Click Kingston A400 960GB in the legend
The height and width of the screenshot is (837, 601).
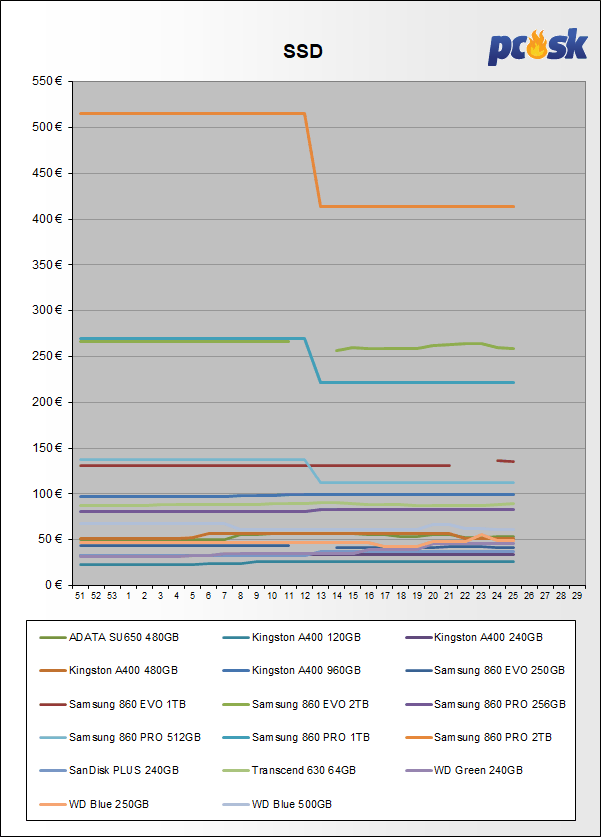click(x=303, y=670)
